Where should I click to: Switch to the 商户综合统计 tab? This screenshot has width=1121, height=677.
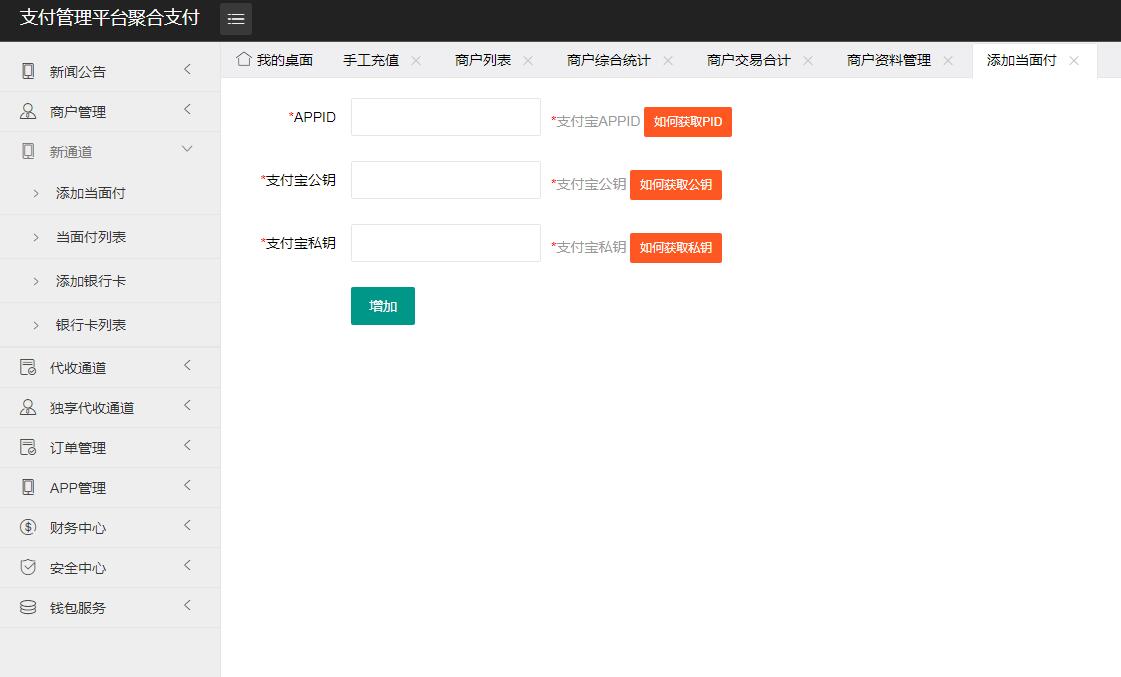click(608, 60)
